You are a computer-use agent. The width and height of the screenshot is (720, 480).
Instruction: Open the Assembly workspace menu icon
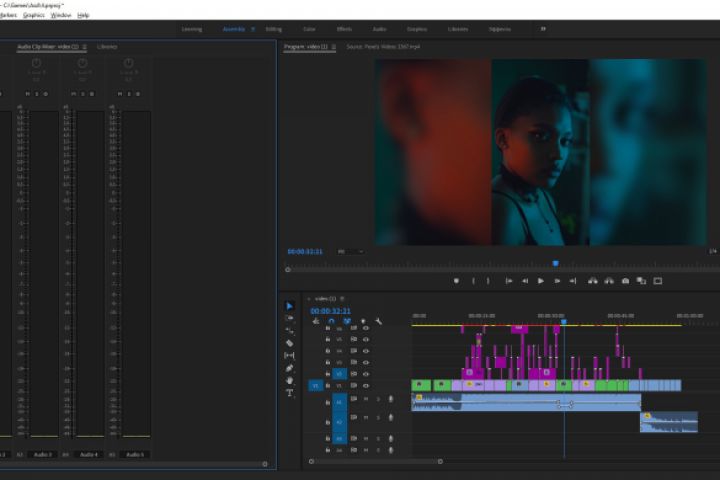252,29
